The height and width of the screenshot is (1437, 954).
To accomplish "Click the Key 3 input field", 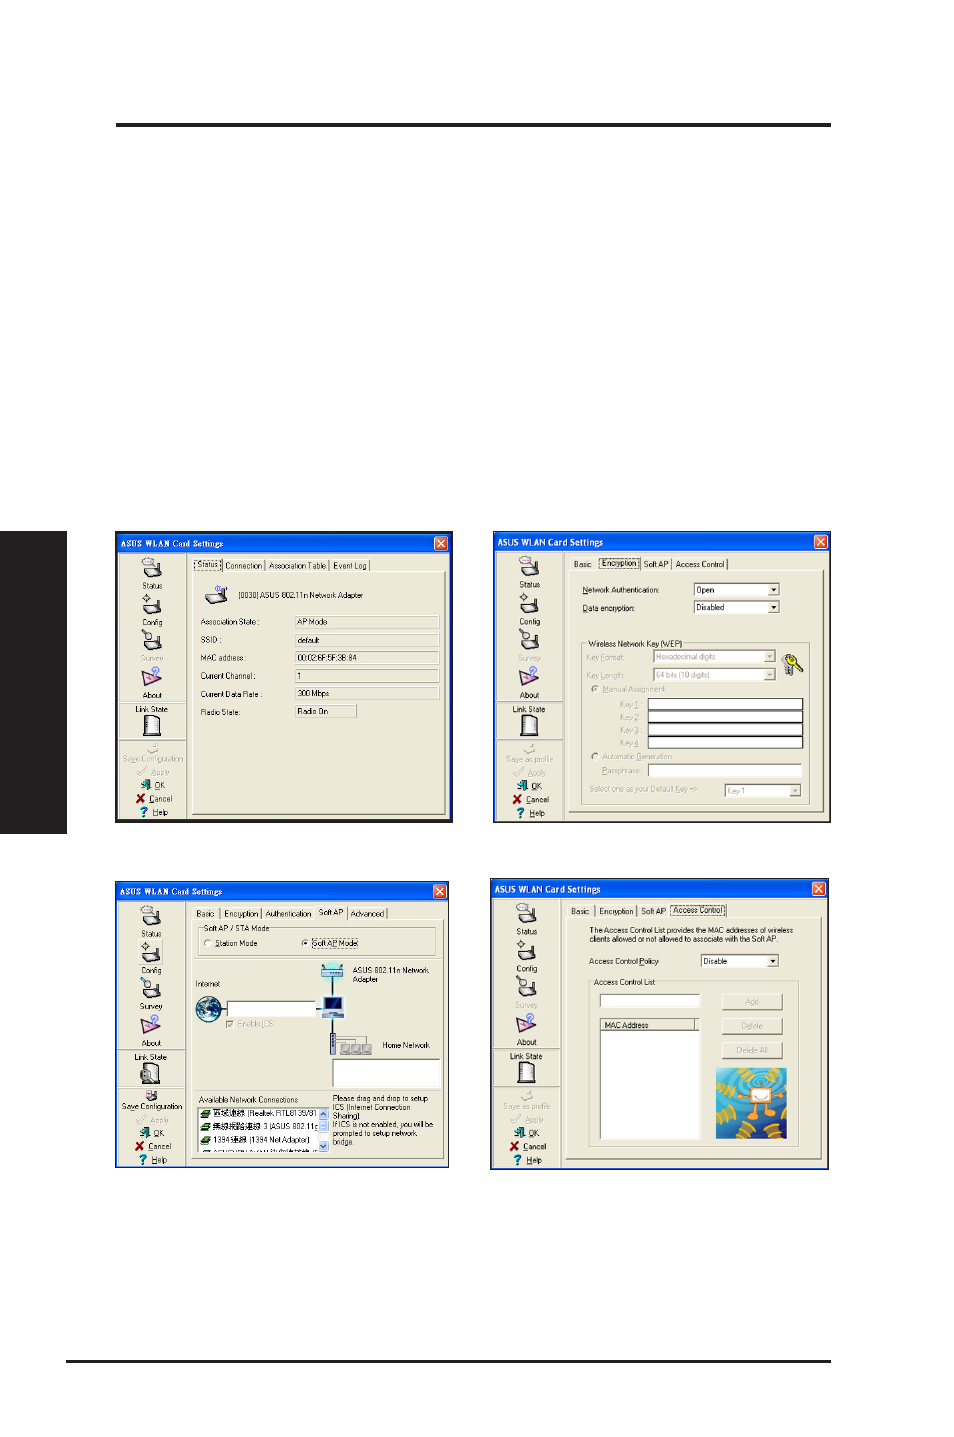I will click(725, 730).
